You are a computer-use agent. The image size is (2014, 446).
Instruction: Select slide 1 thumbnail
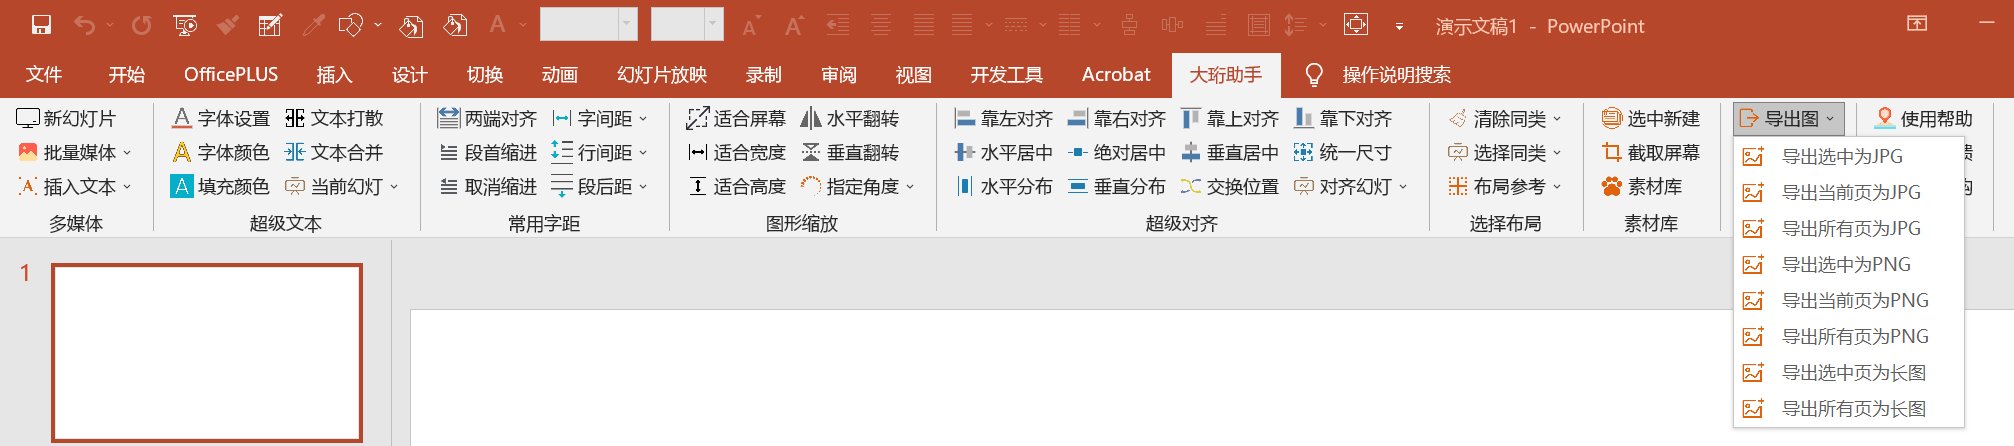(207, 353)
